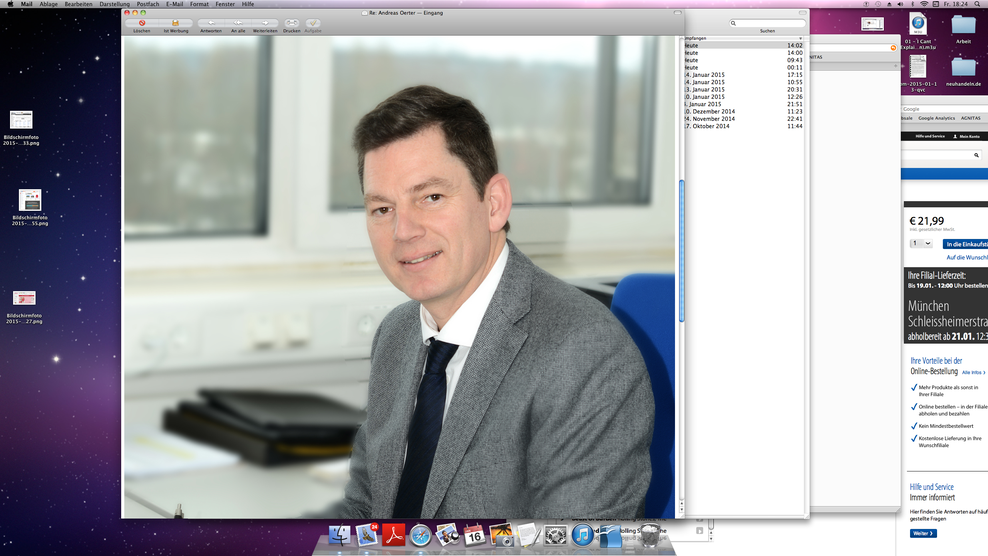Screen dimensions: 988x556
Task: Open Finder from the Dock
Action: coord(340,535)
